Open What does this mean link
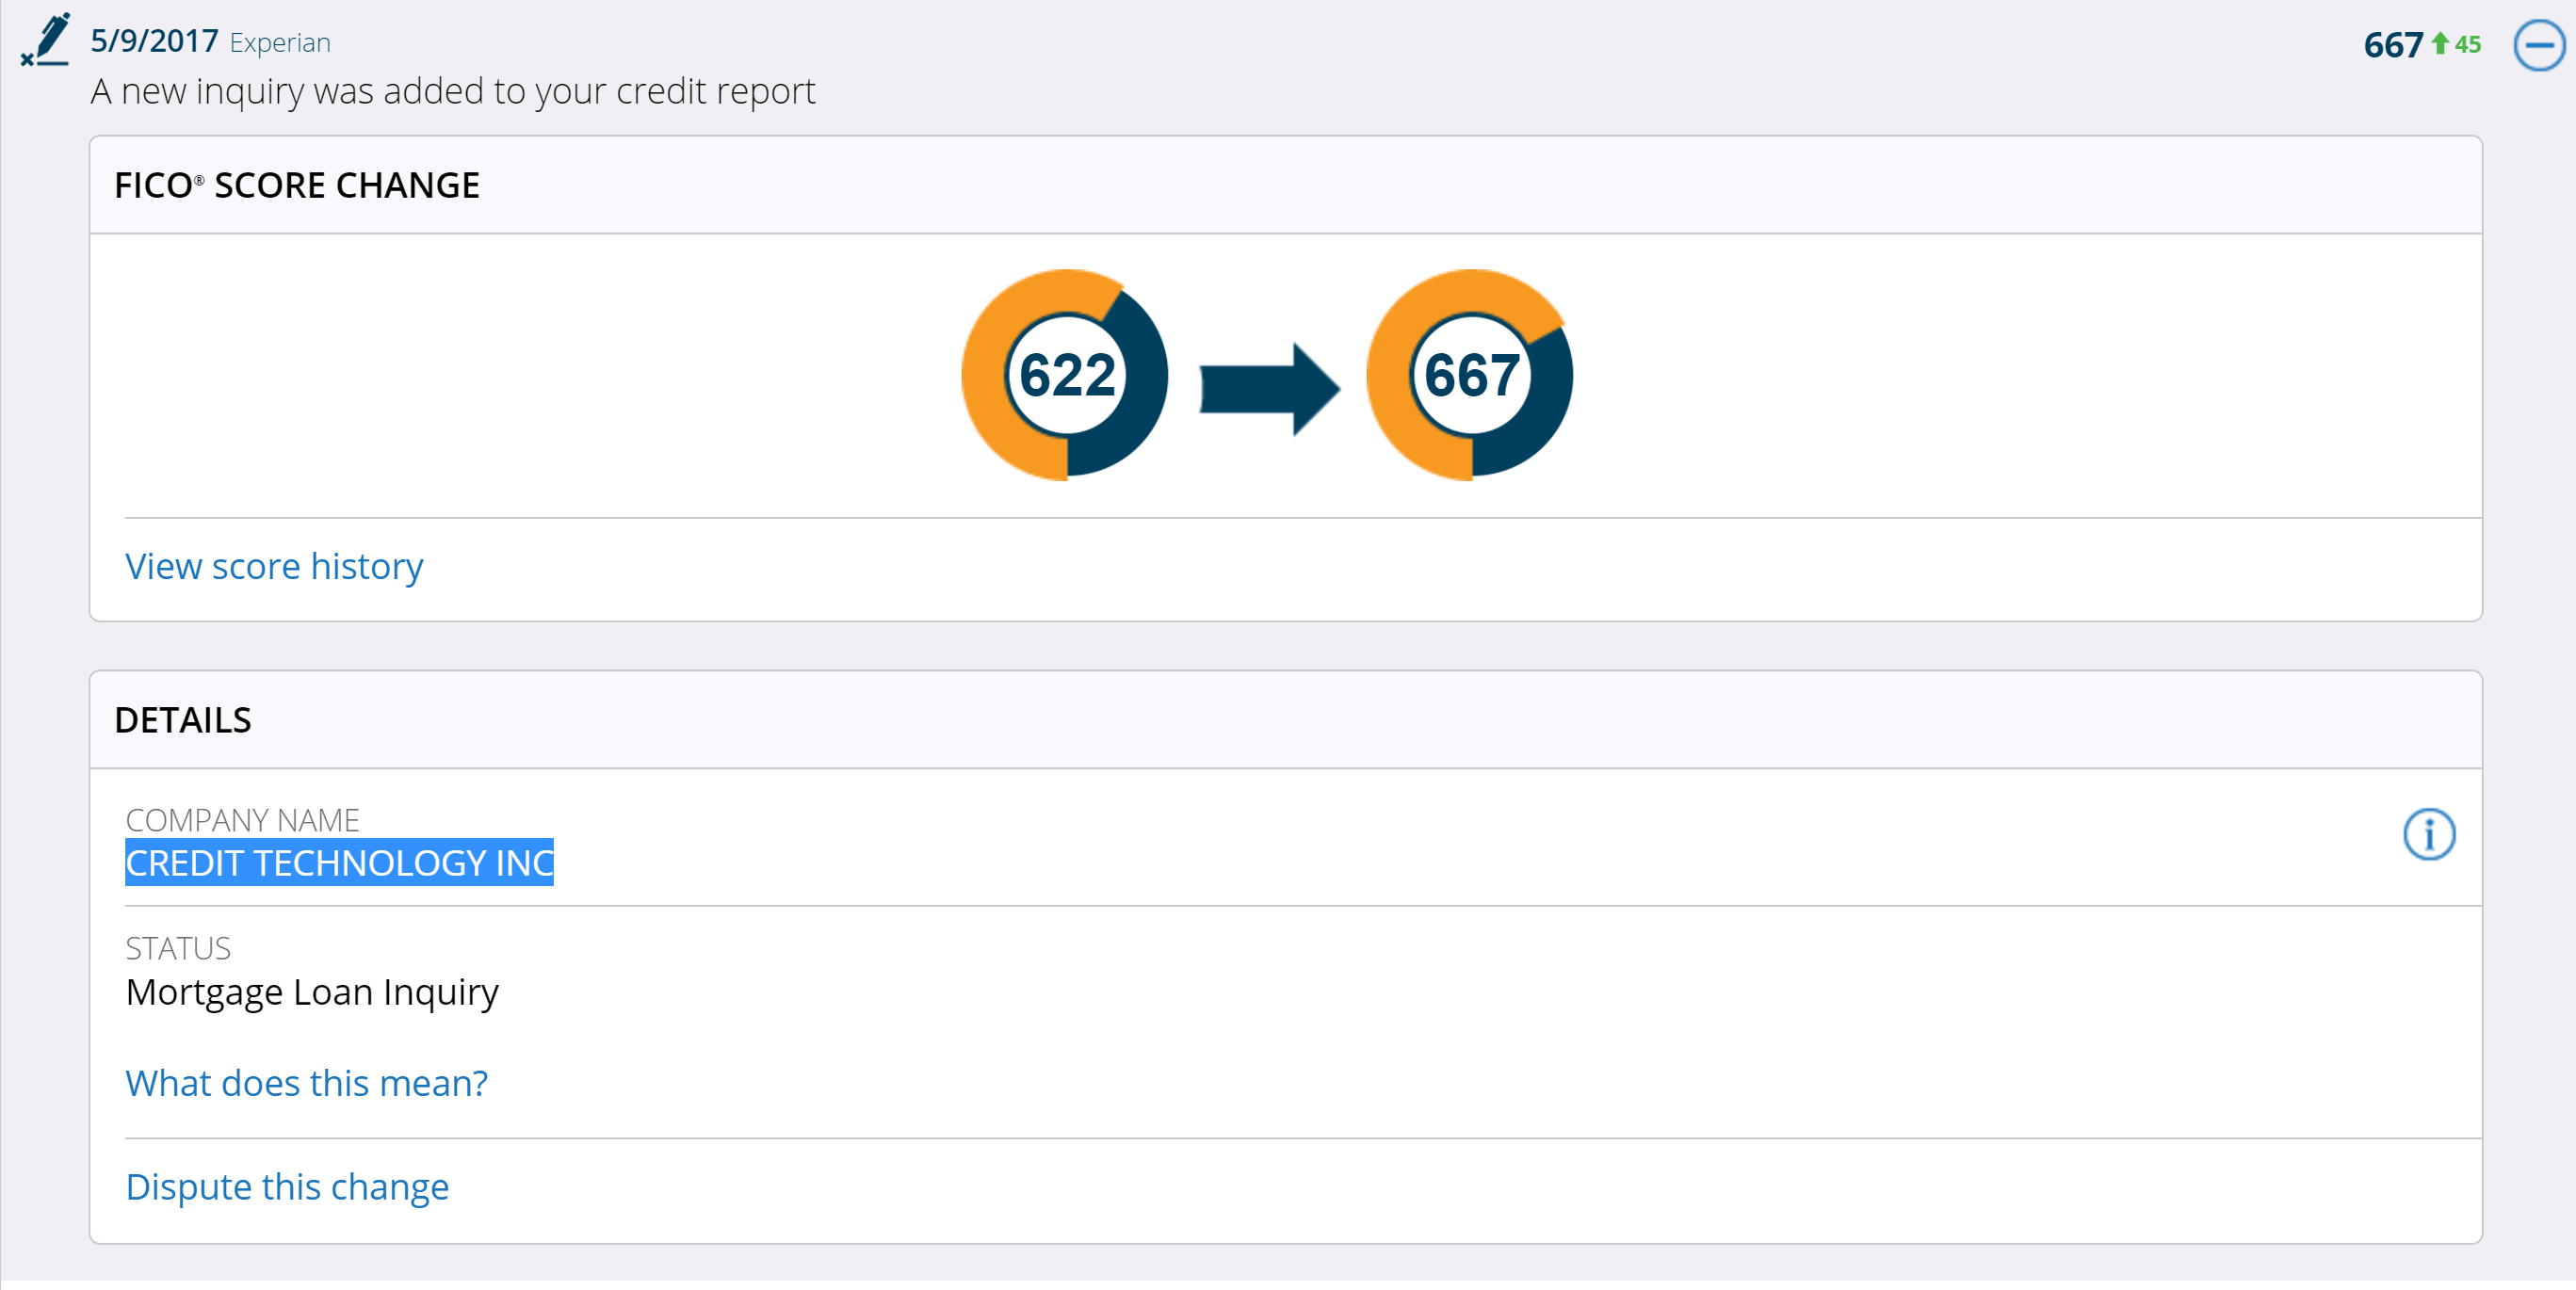 [x=306, y=1083]
